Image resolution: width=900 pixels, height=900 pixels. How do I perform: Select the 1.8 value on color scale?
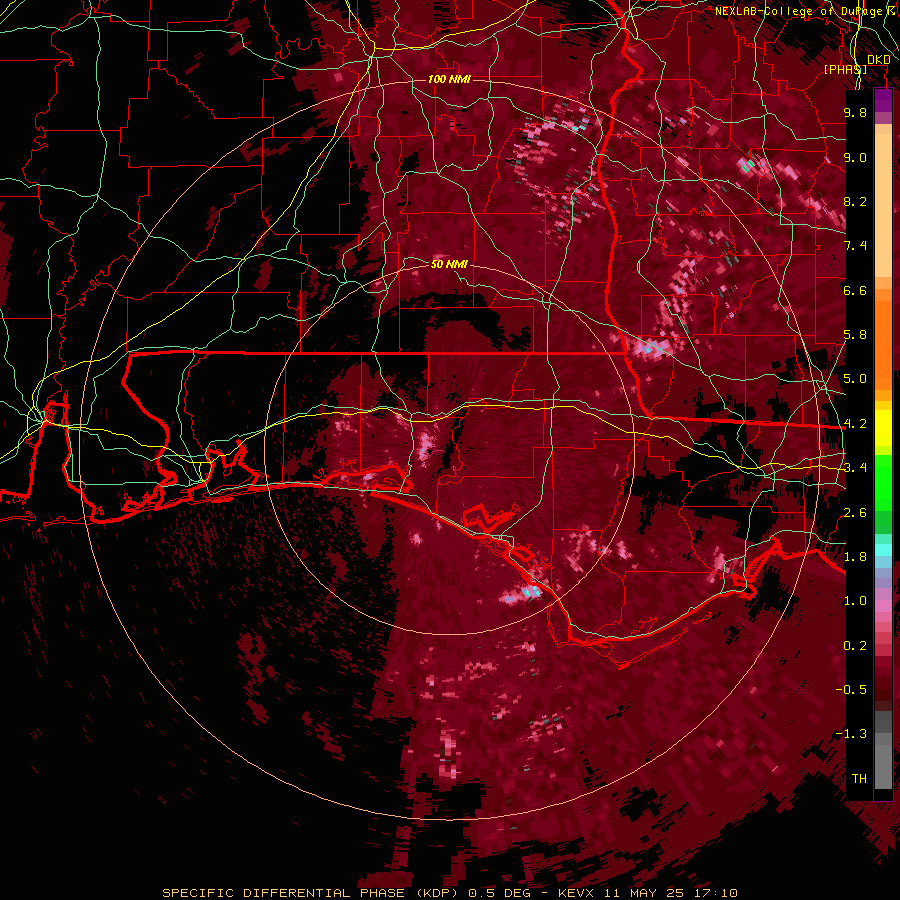855,557
